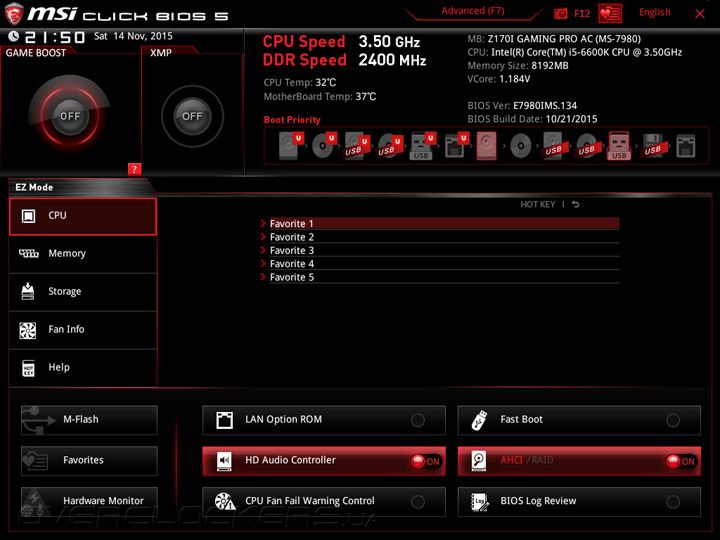
Task: Click the CPU Speed 3.50 GHz value
Action: pyautogui.click(x=389, y=42)
